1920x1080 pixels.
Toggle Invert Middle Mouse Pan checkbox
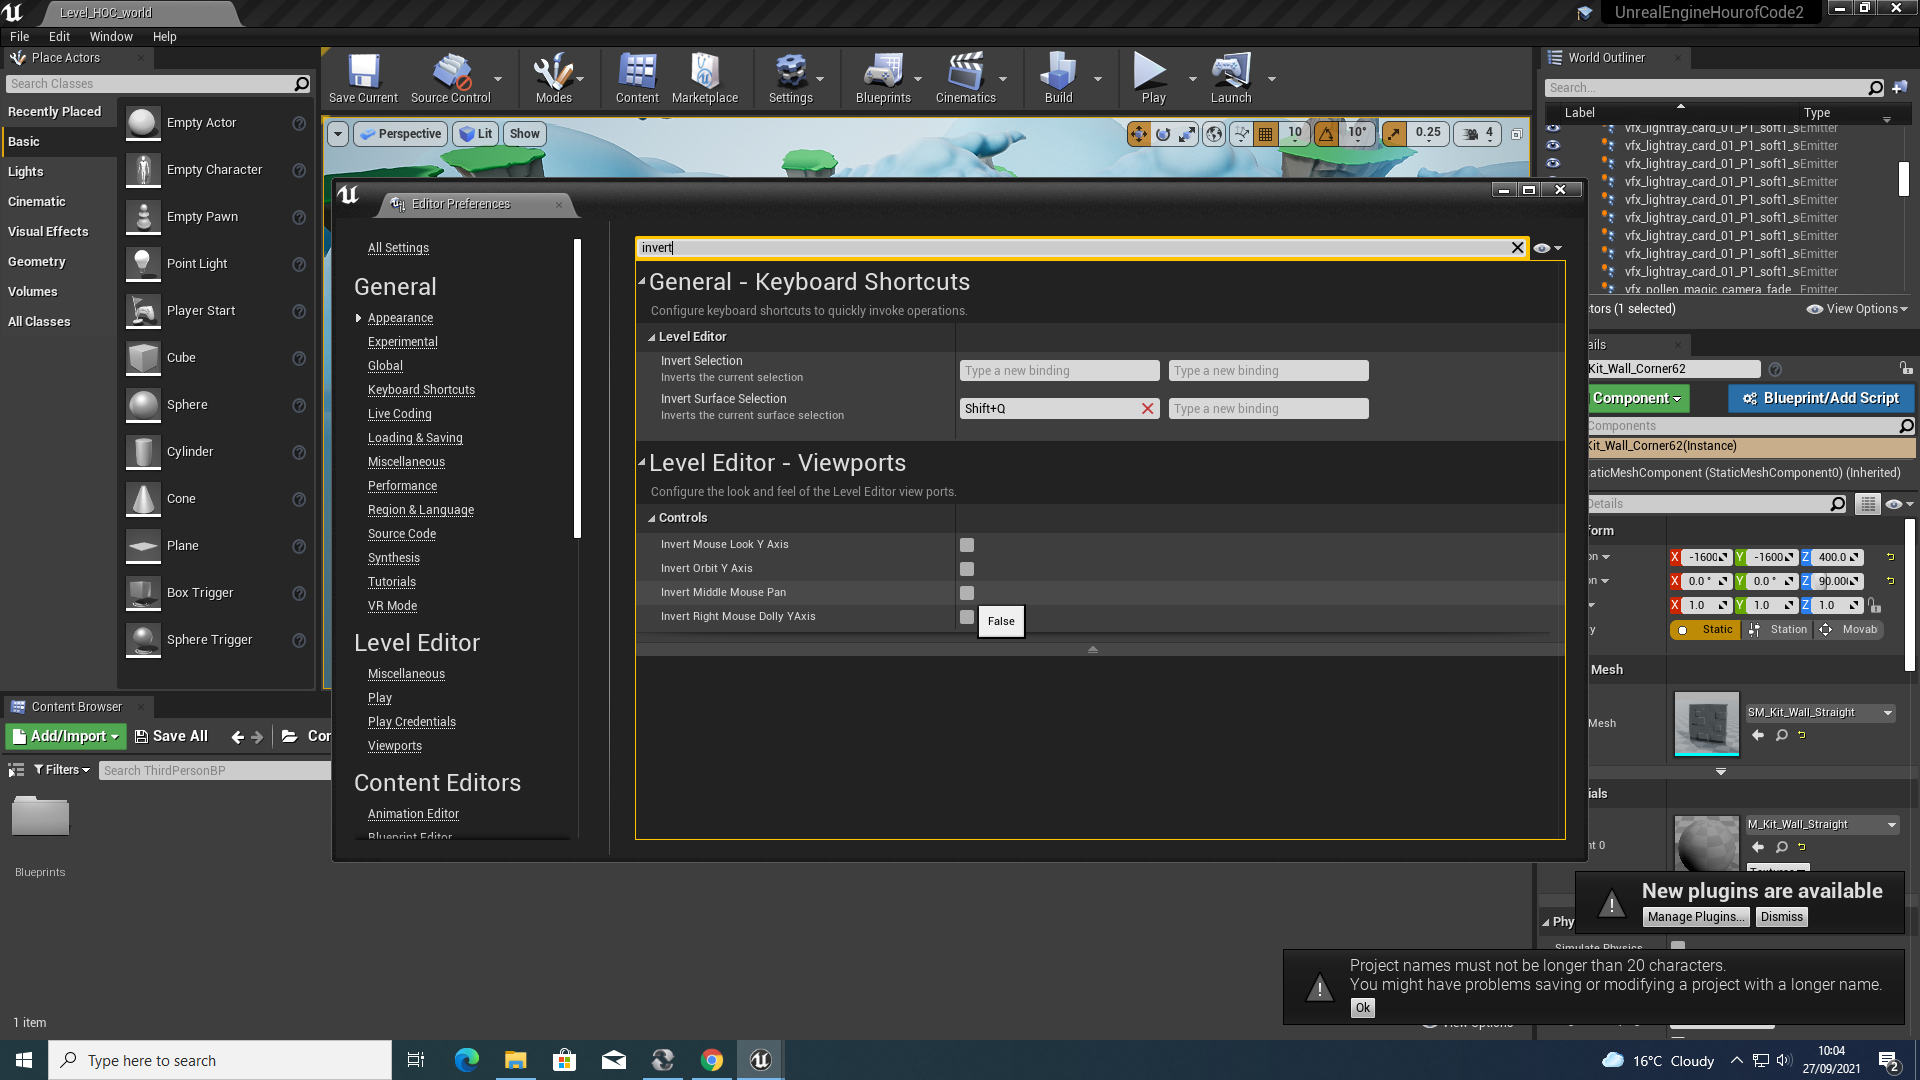(x=967, y=593)
